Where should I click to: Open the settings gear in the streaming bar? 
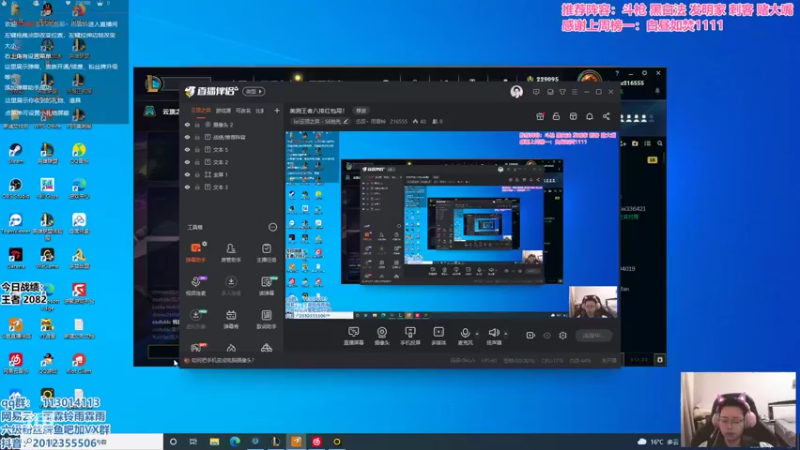(x=563, y=335)
